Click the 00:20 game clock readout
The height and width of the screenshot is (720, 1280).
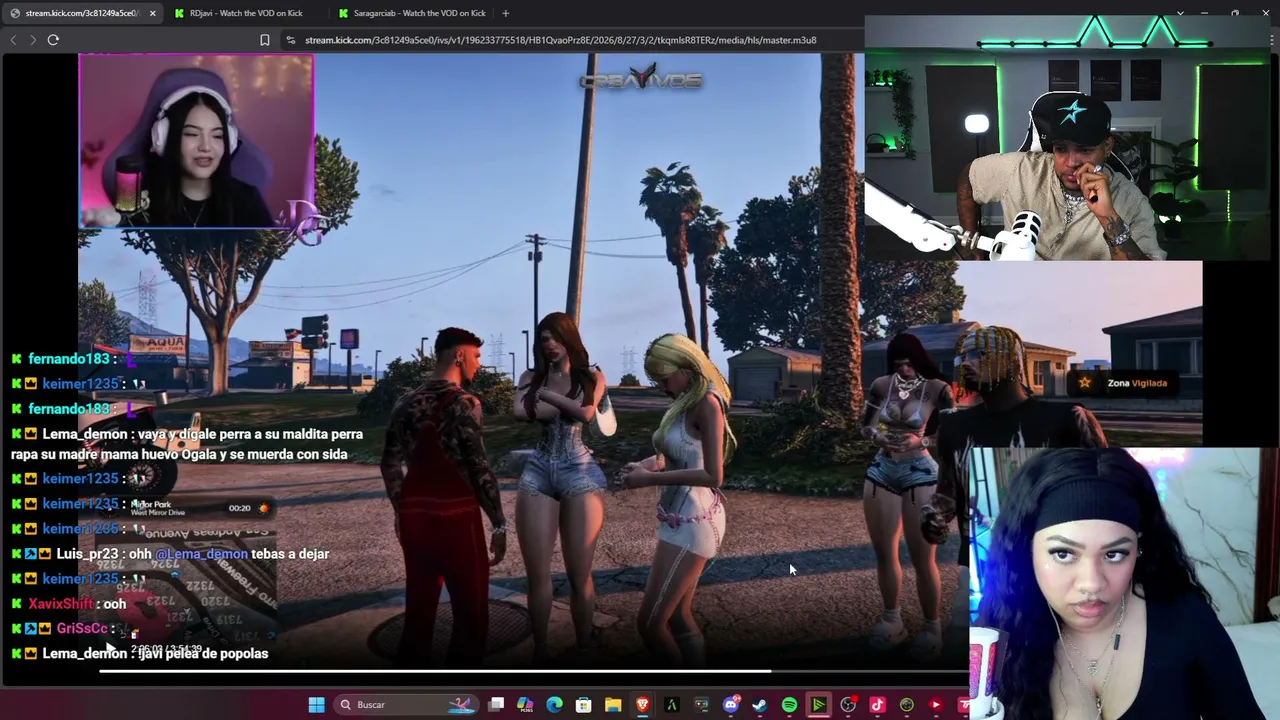coord(239,508)
